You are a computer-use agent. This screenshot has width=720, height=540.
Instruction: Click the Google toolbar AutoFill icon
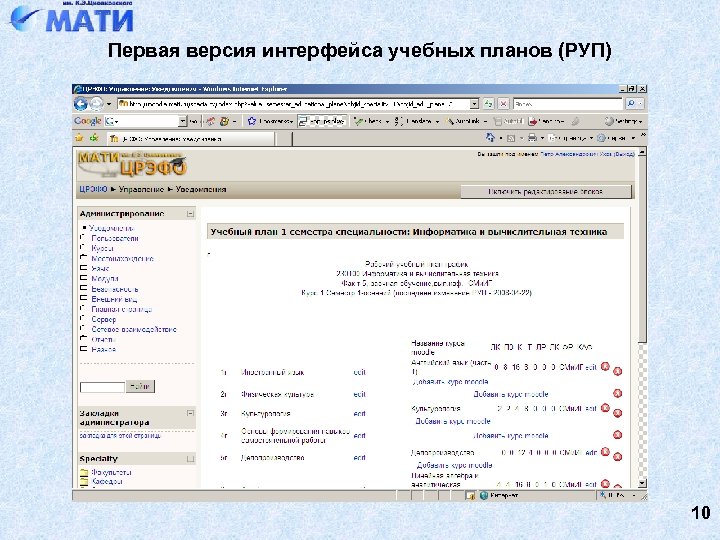[498, 121]
